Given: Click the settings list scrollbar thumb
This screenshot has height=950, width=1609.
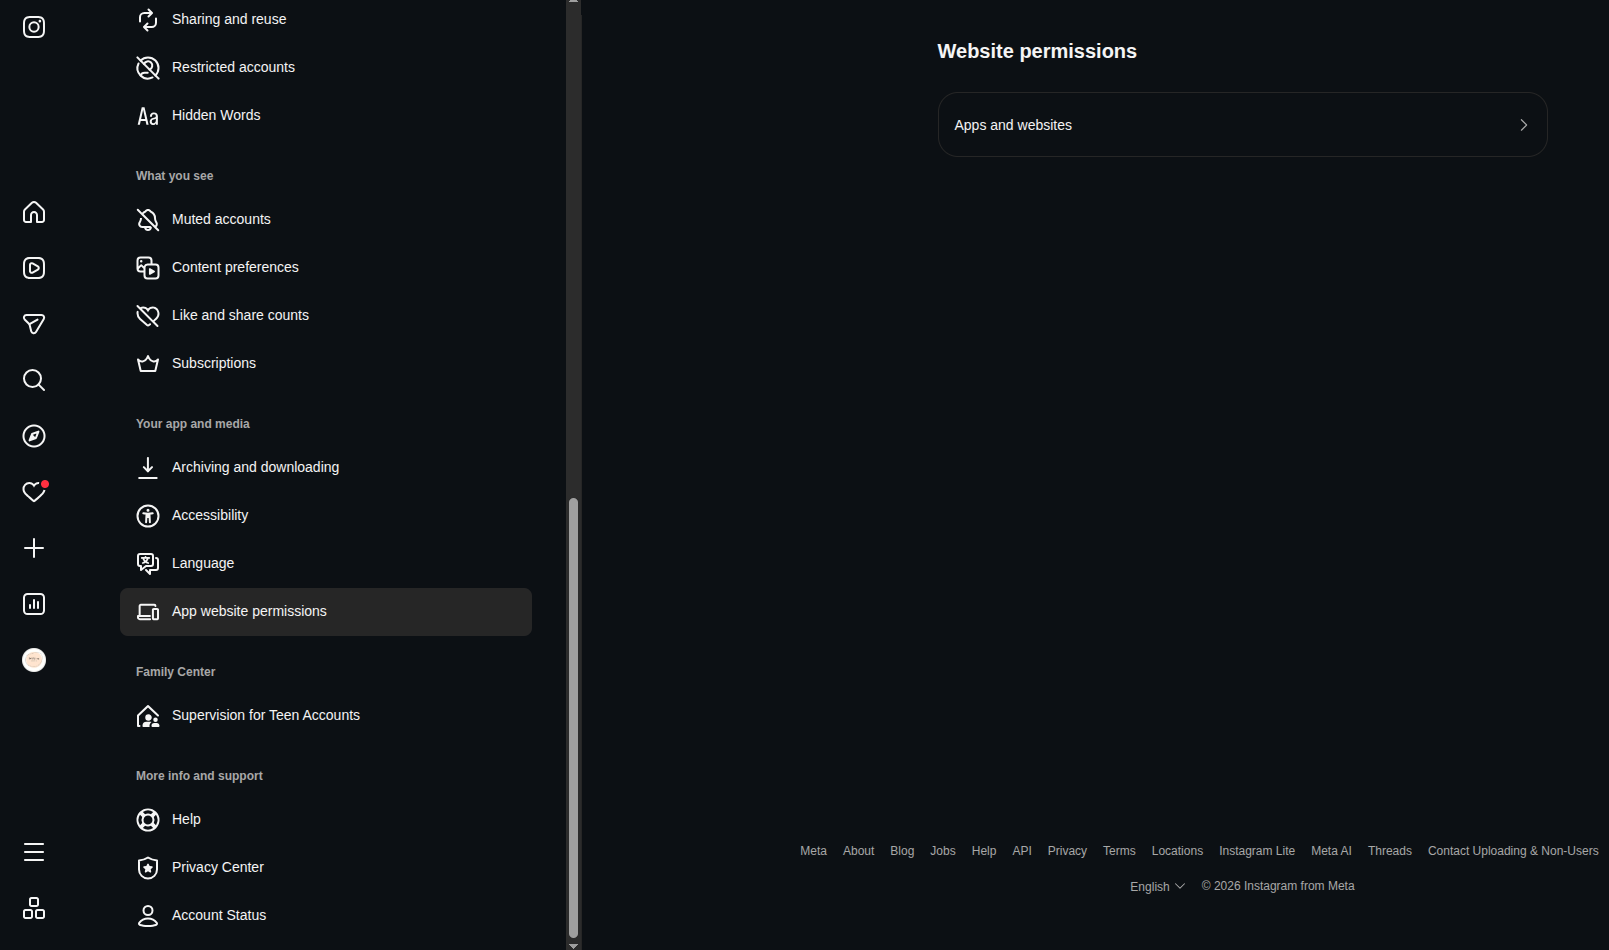Looking at the screenshot, I should pos(573,717).
